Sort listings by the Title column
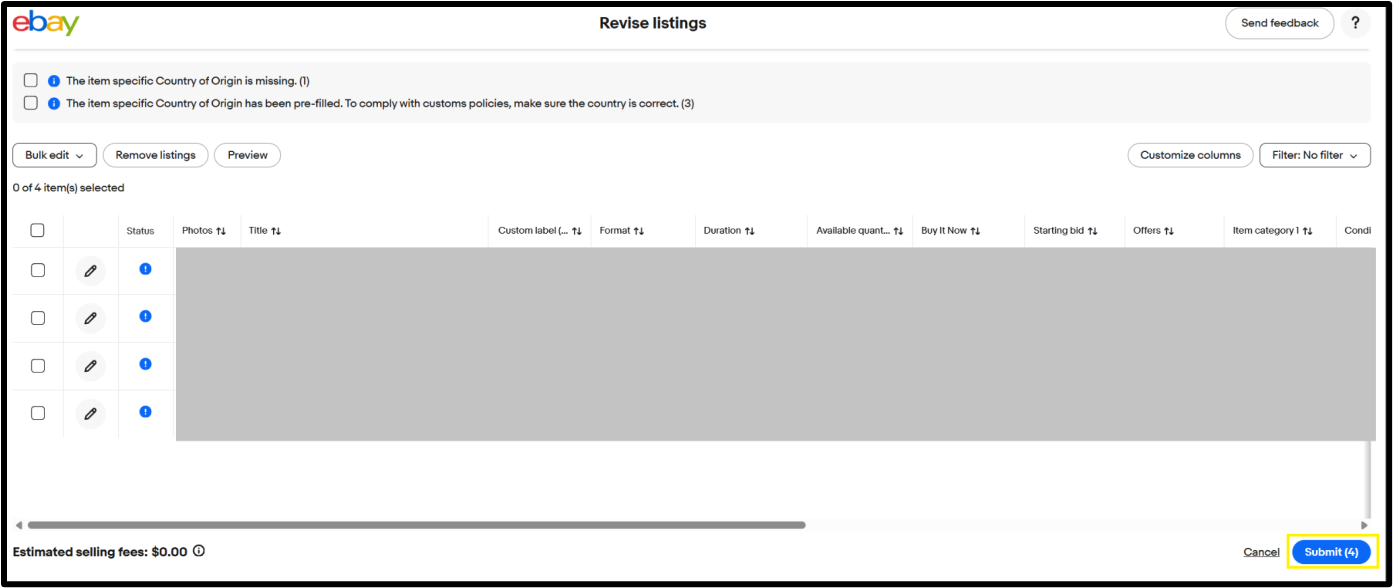This screenshot has height=588, width=1393. [264, 231]
